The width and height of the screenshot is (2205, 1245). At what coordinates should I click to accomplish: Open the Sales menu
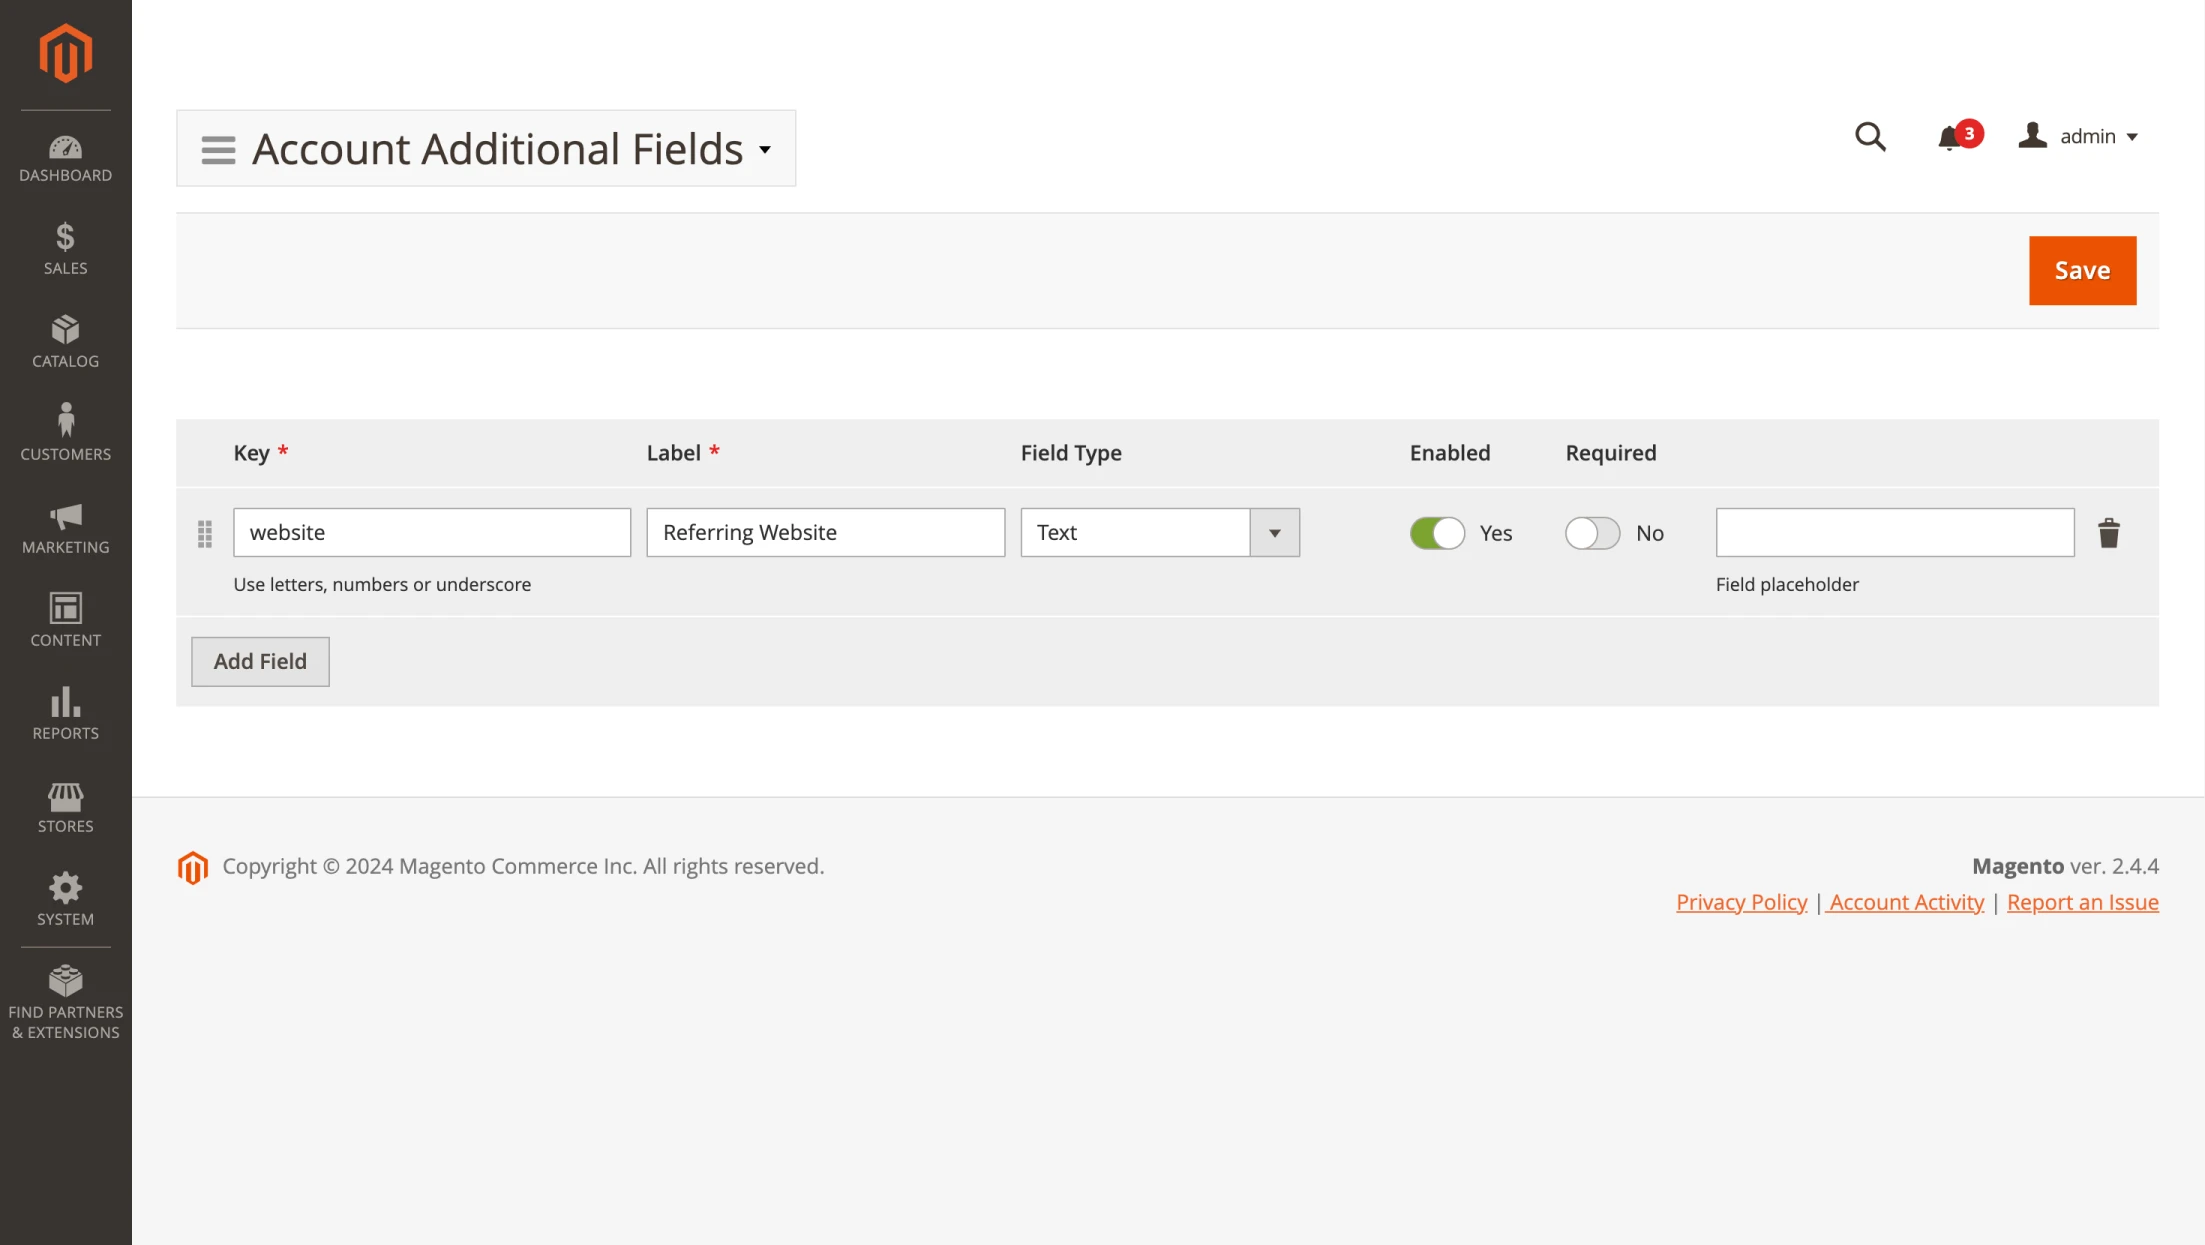[x=66, y=248]
